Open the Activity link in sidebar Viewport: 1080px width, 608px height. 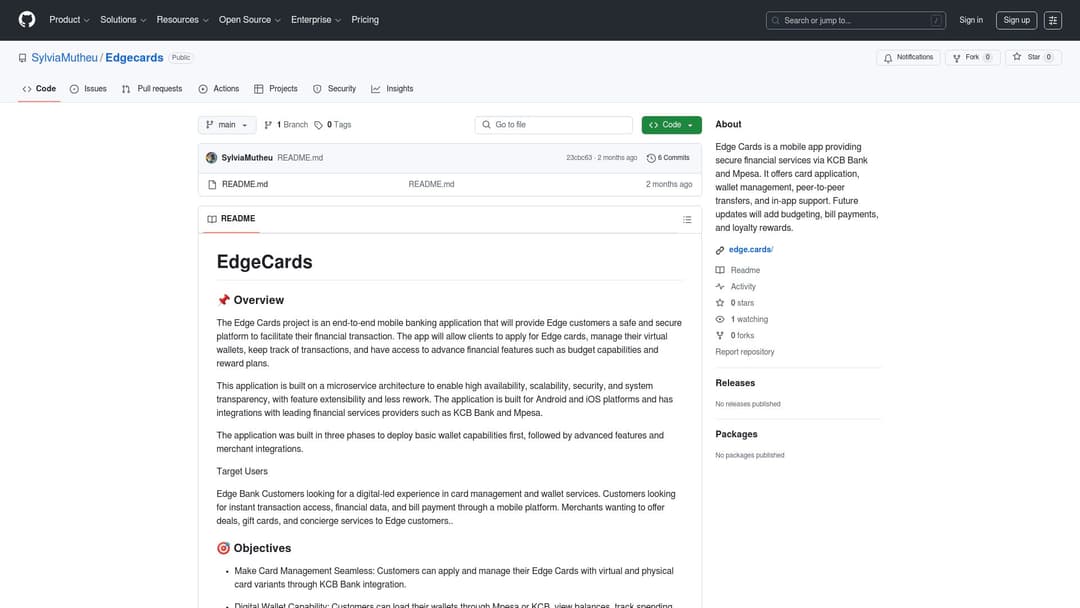pos(743,286)
